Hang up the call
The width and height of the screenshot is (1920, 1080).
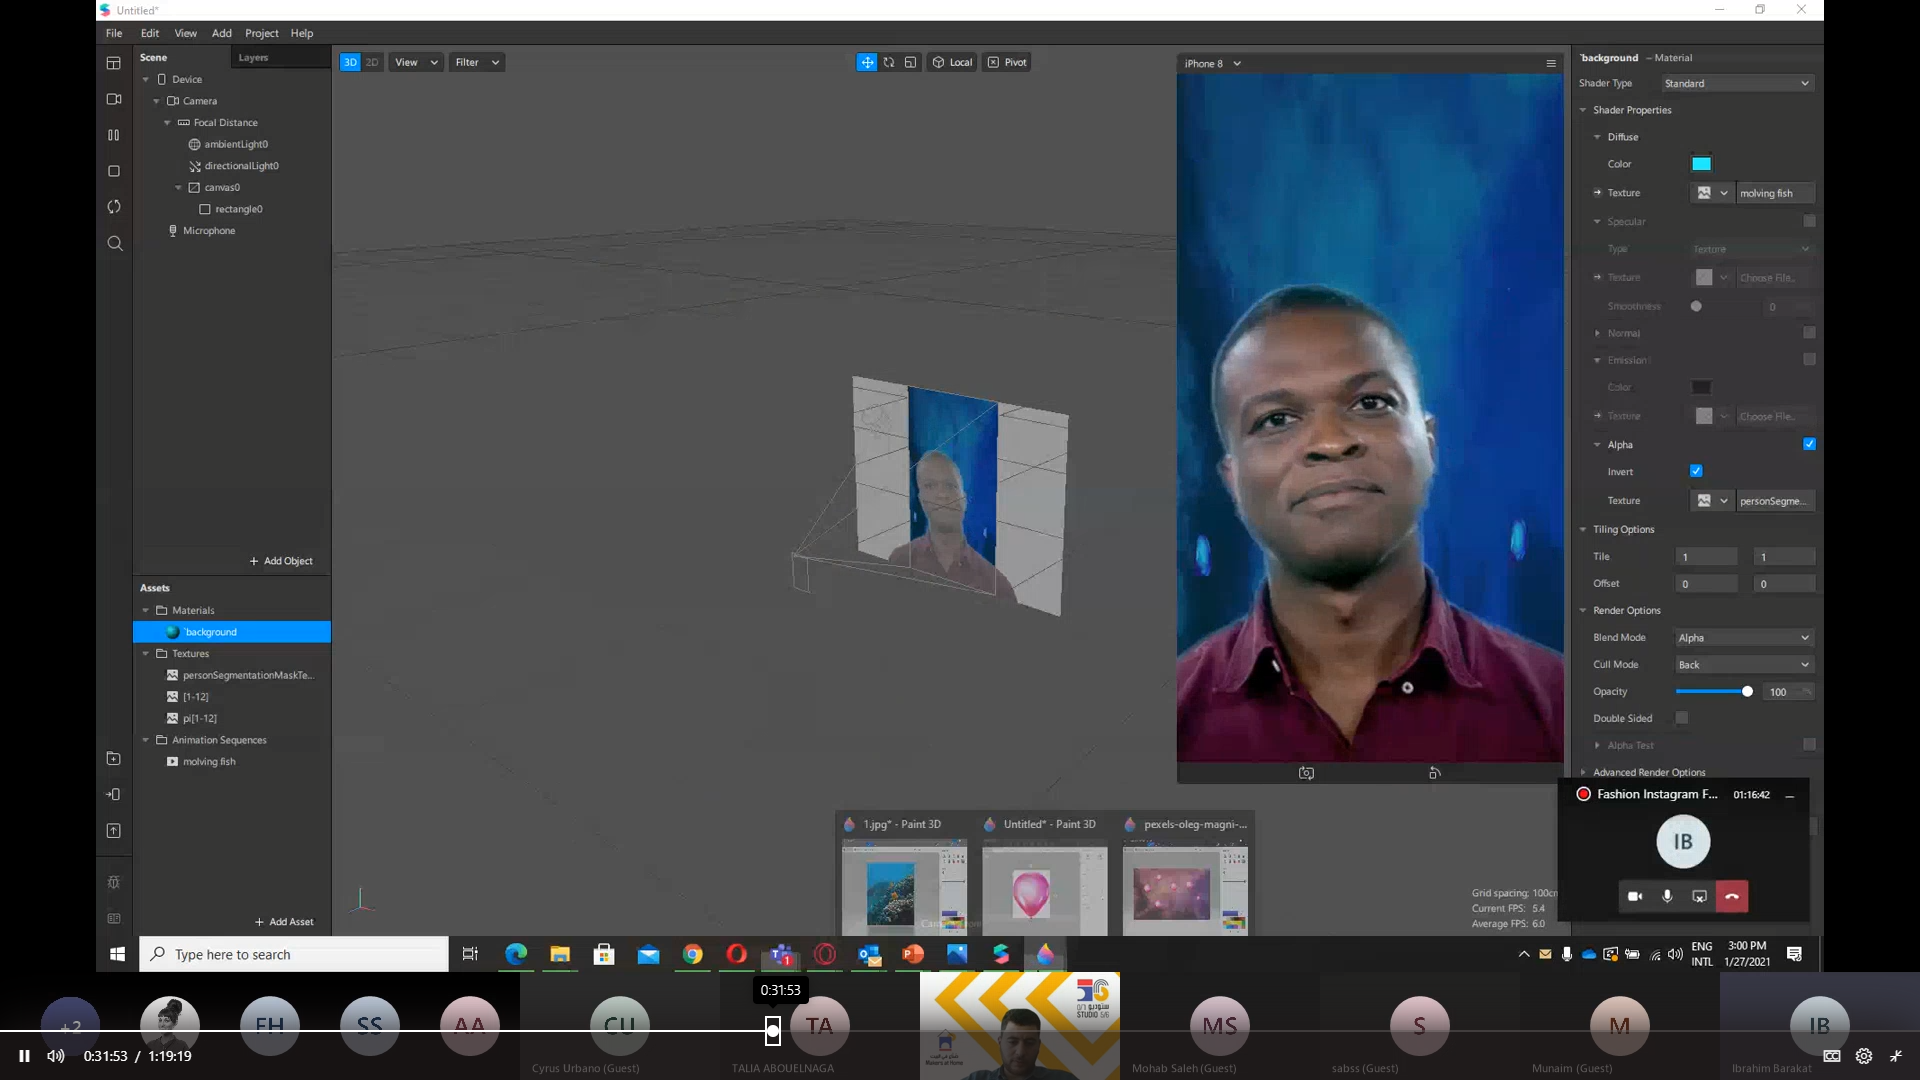tap(1732, 896)
